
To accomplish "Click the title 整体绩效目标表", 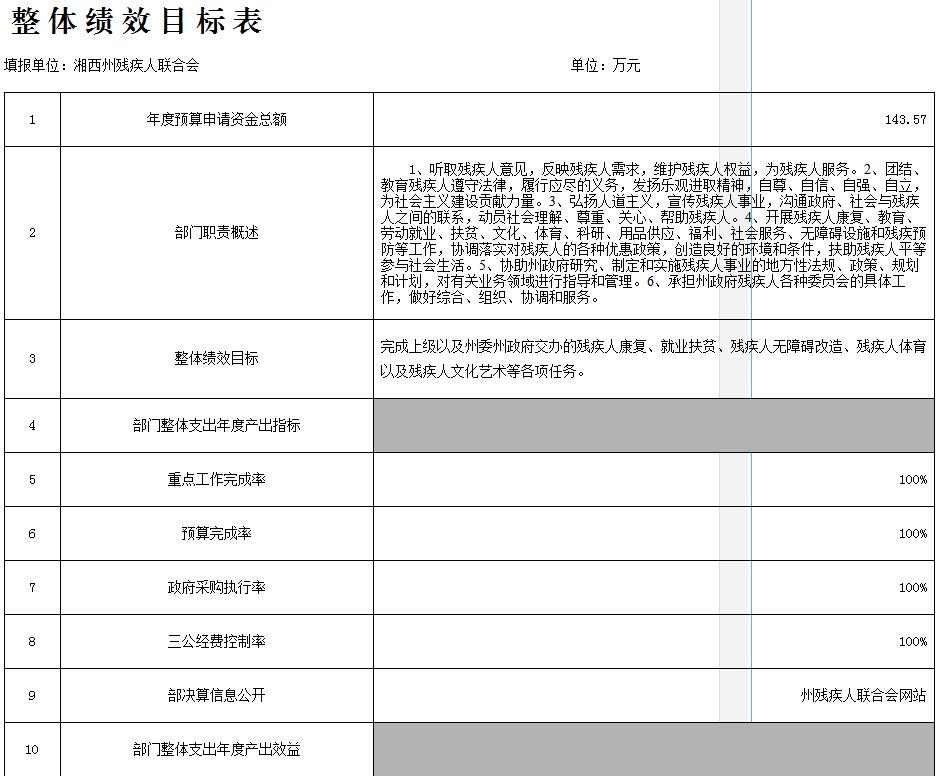I will [137, 22].
